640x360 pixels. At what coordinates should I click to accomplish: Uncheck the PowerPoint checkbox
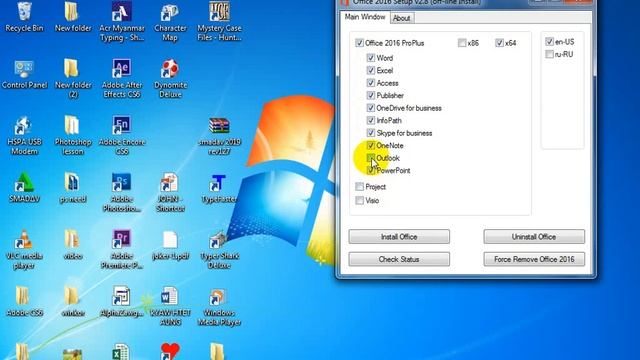371,170
